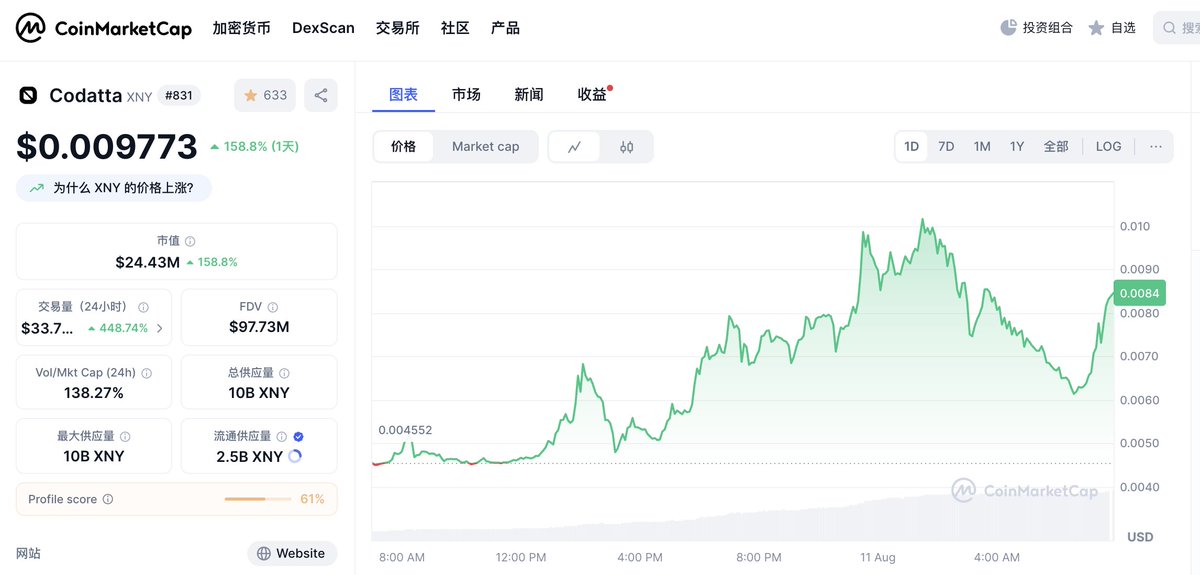Switch to line chart icon
Viewport: 1200px width, 575px height.
[575, 147]
